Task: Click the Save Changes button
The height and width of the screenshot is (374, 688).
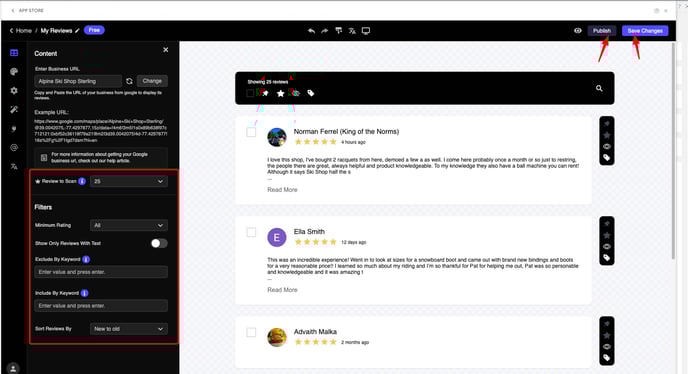Action: (x=645, y=31)
